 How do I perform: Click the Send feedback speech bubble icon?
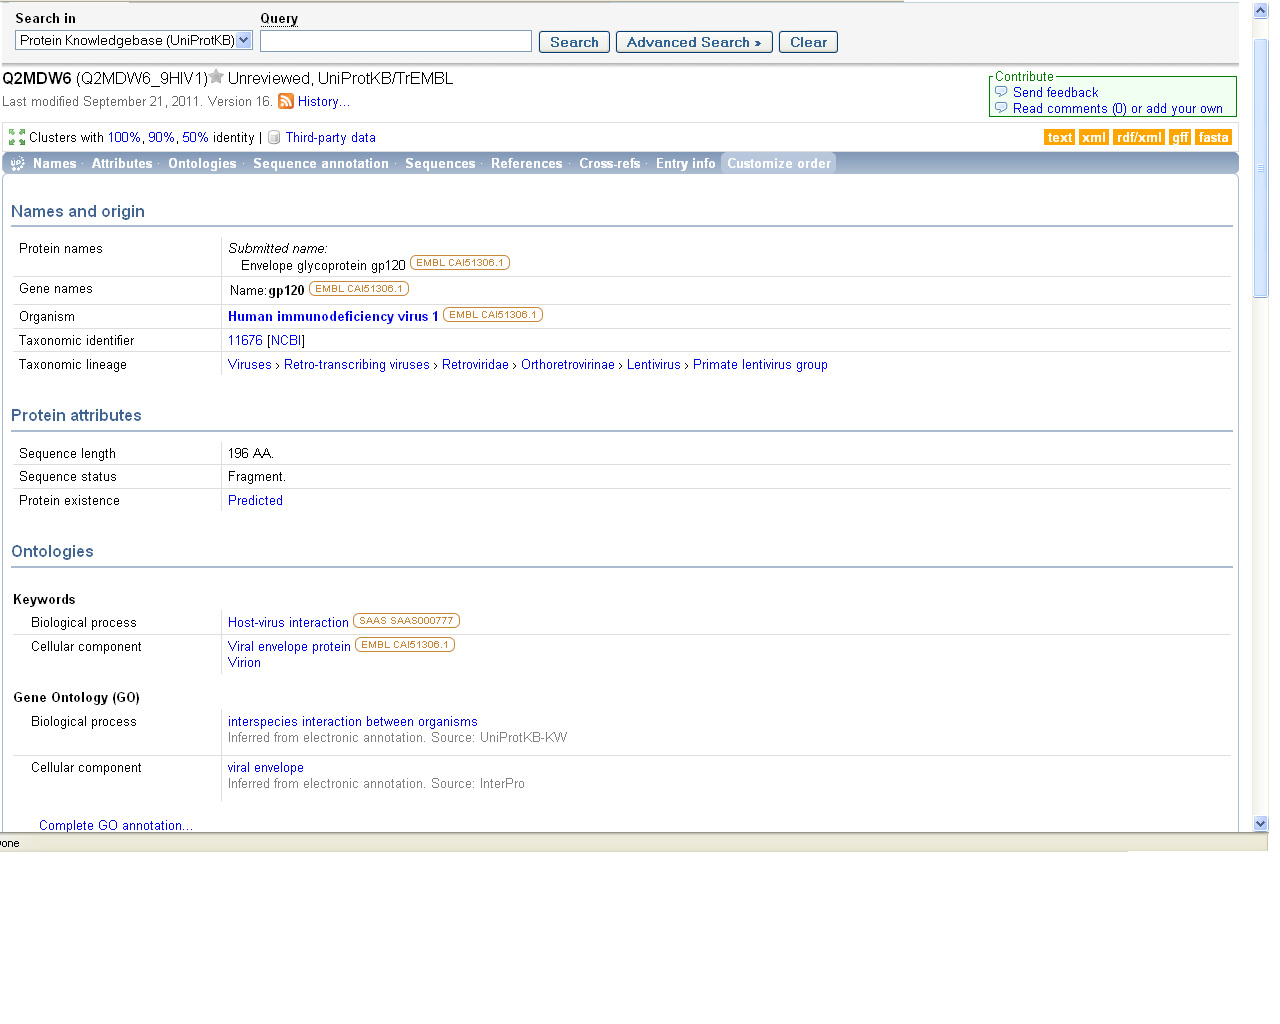pyautogui.click(x=1001, y=92)
